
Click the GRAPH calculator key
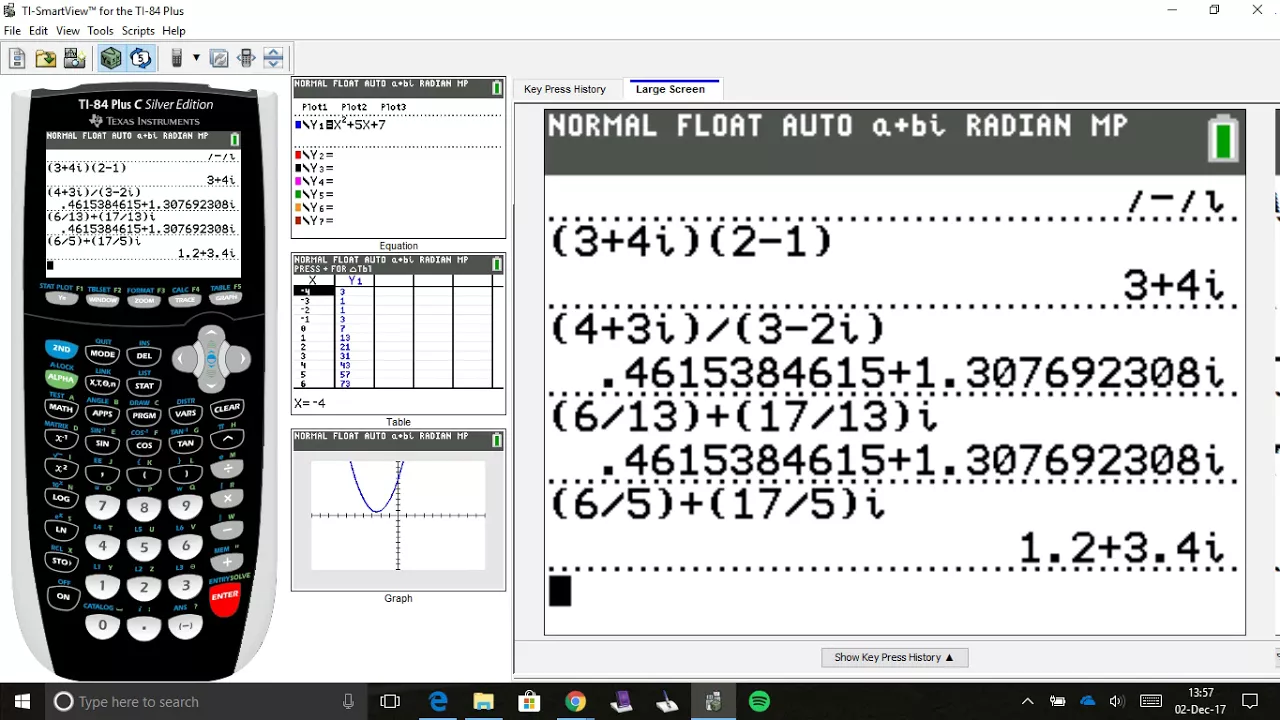click(226, 297)
